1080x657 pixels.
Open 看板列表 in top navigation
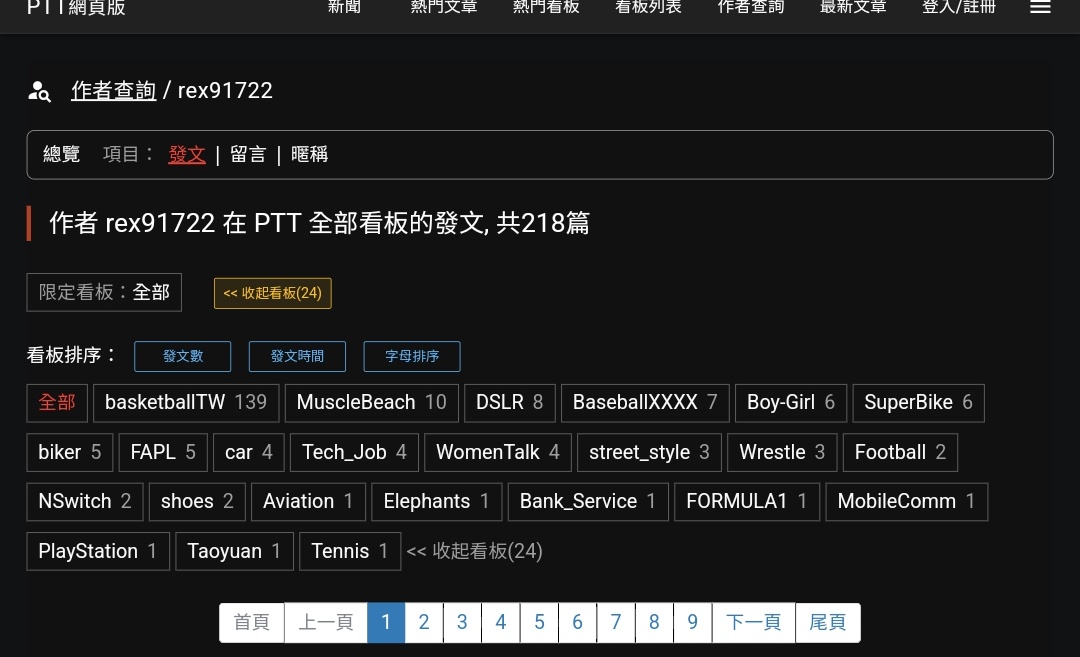point(648,8)
